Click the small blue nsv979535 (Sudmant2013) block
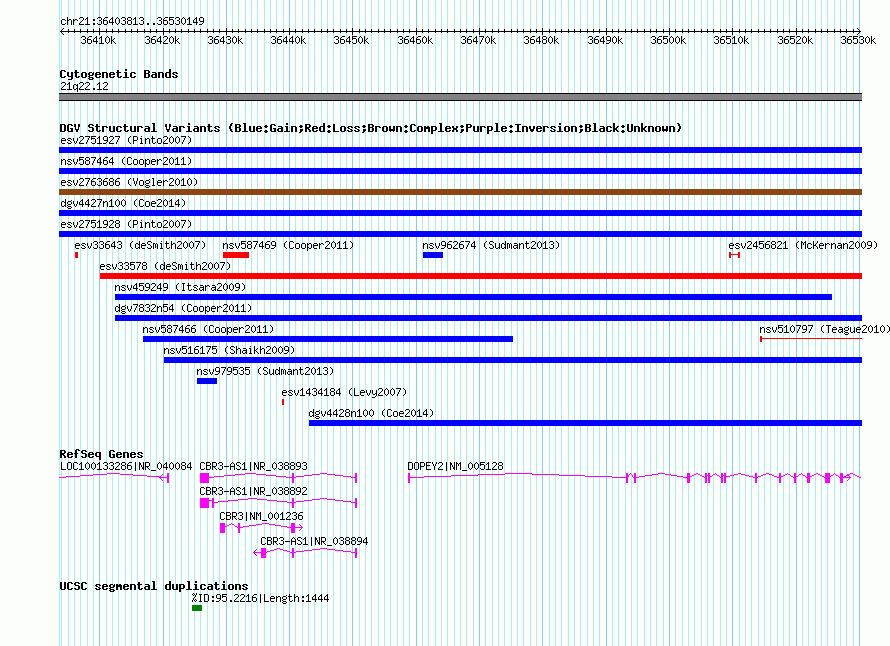The width and height of the screenshot is (890, 646). point(207,381)
